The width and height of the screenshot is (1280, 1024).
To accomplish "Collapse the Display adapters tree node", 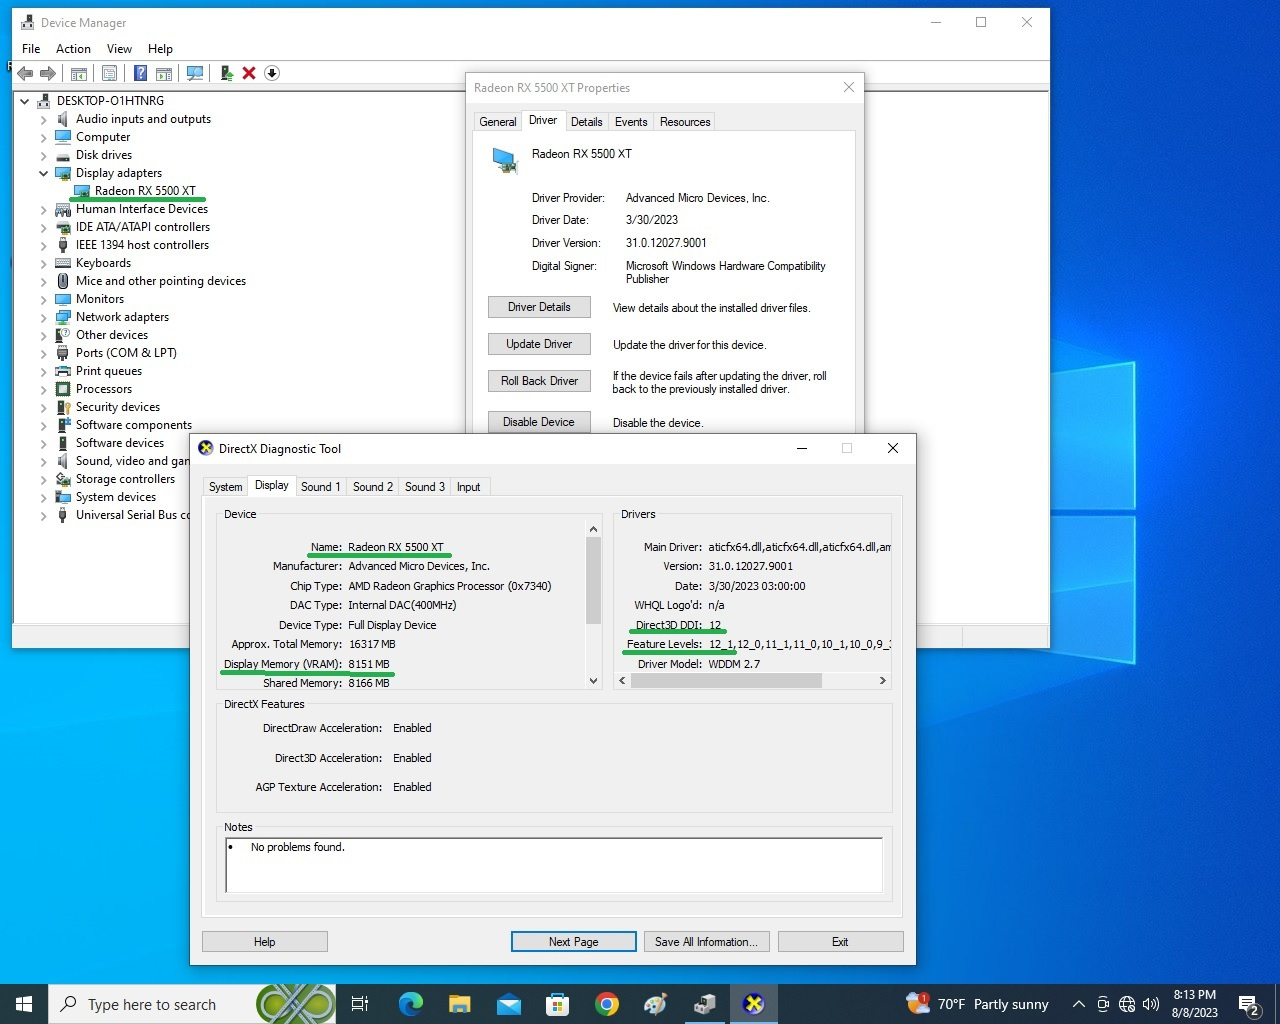I will pos(43,173).
